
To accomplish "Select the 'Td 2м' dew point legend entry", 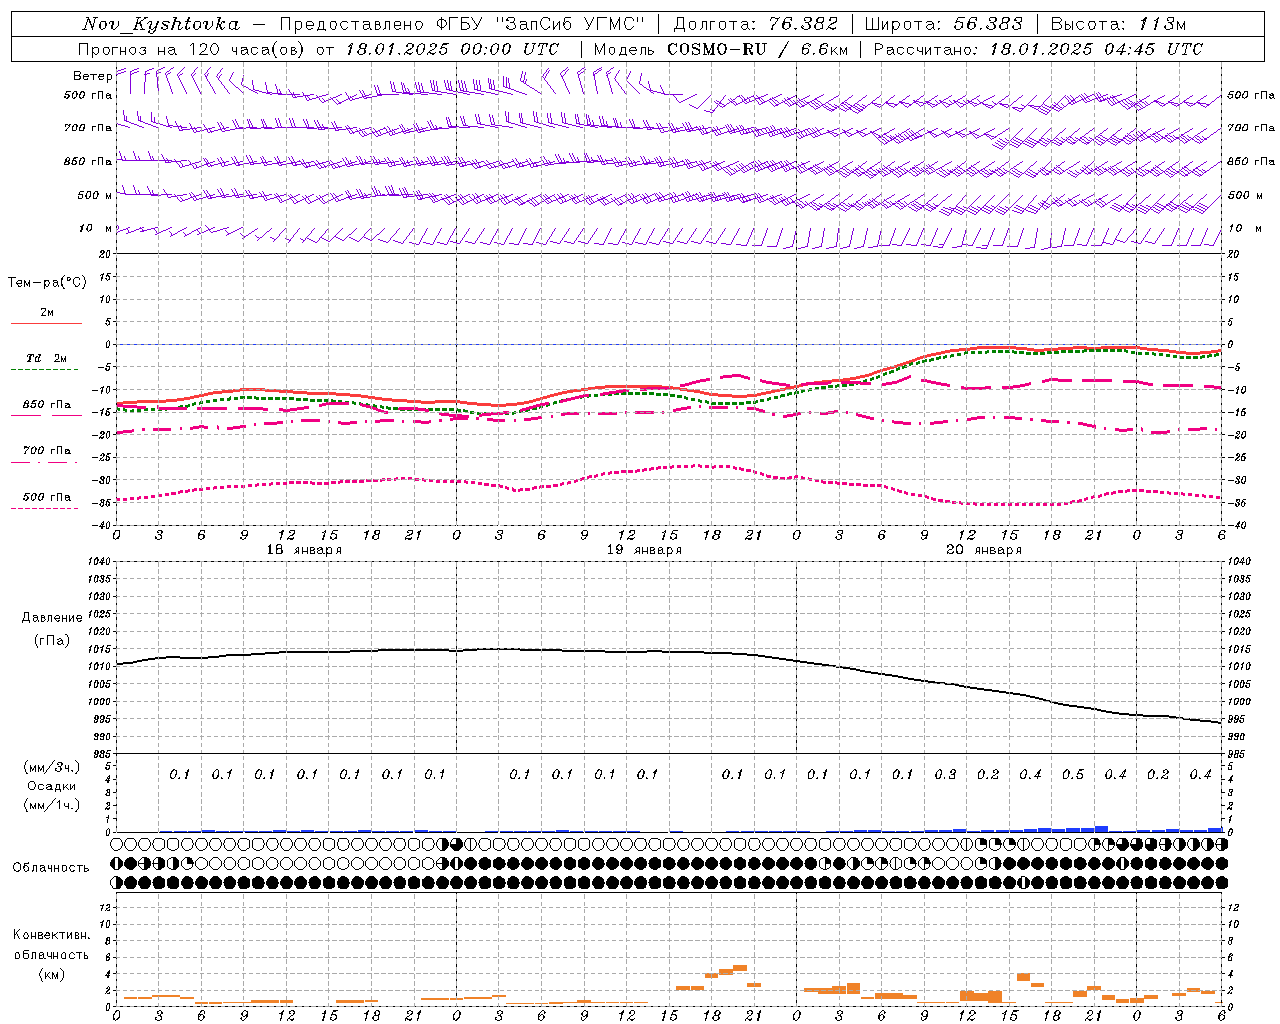I will click(46, 358).
